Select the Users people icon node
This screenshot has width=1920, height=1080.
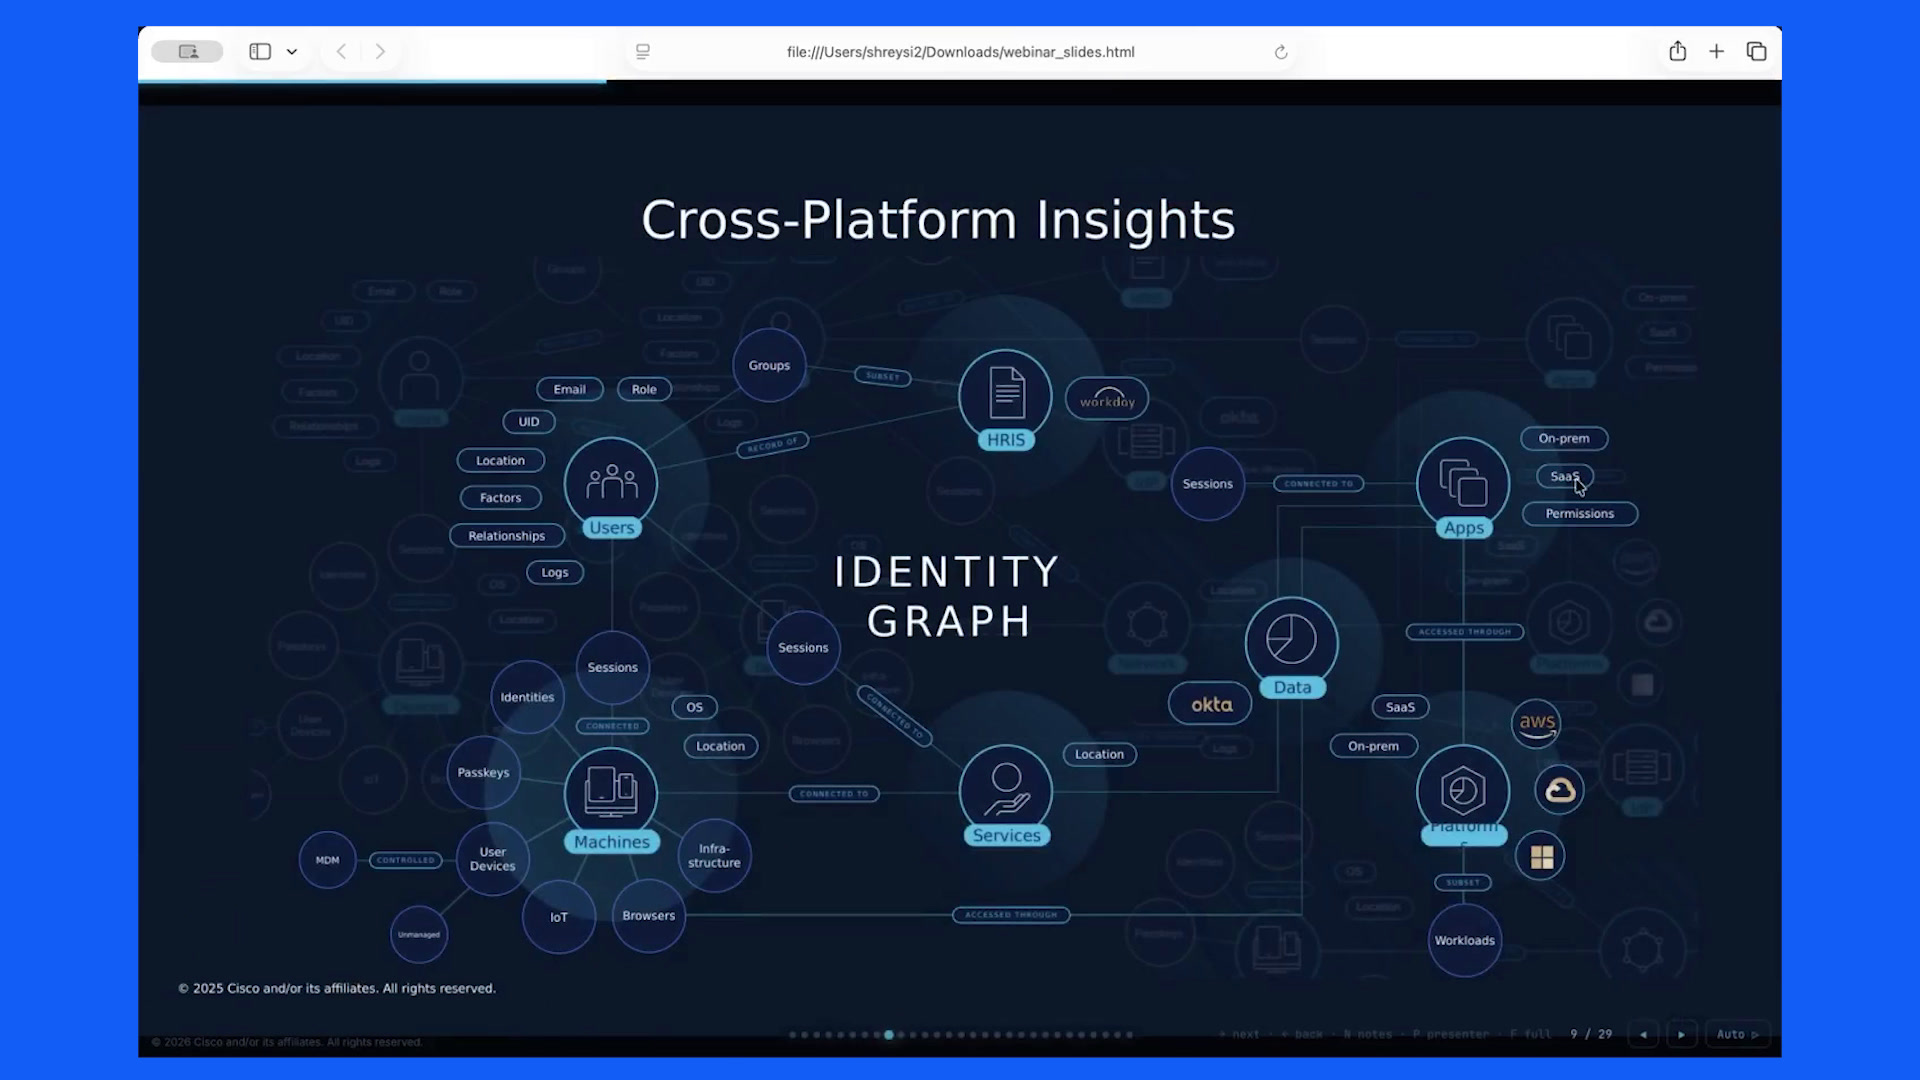[611, 483]
